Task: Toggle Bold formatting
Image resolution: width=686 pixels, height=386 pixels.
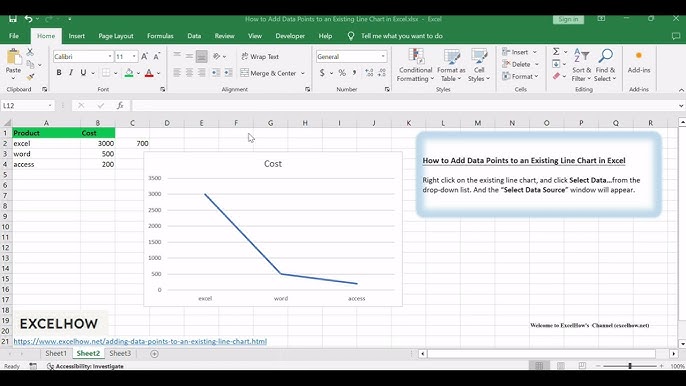Action: click(x=59, y=73)
